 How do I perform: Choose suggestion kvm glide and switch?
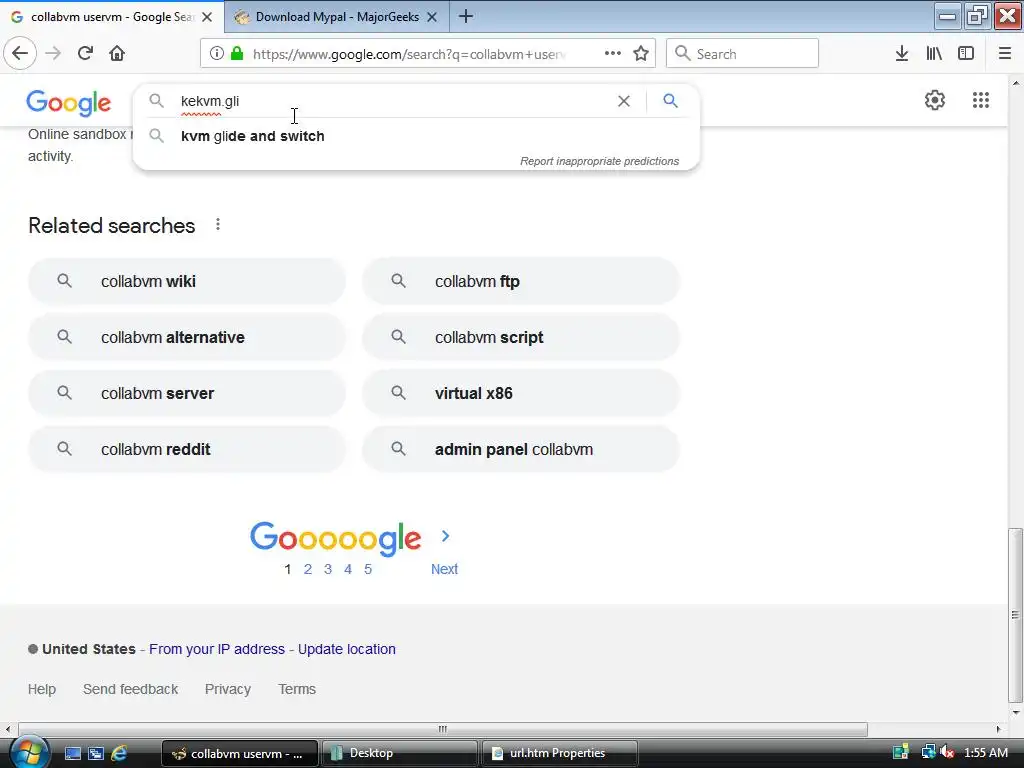click(416, 136)
